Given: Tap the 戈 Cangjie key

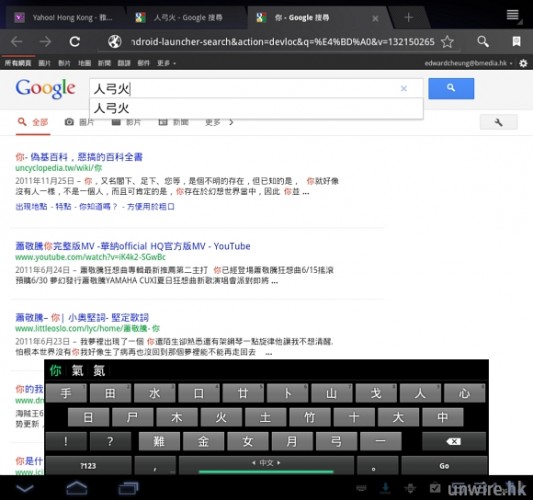Looking at the screenshot, I should [376, 393].
